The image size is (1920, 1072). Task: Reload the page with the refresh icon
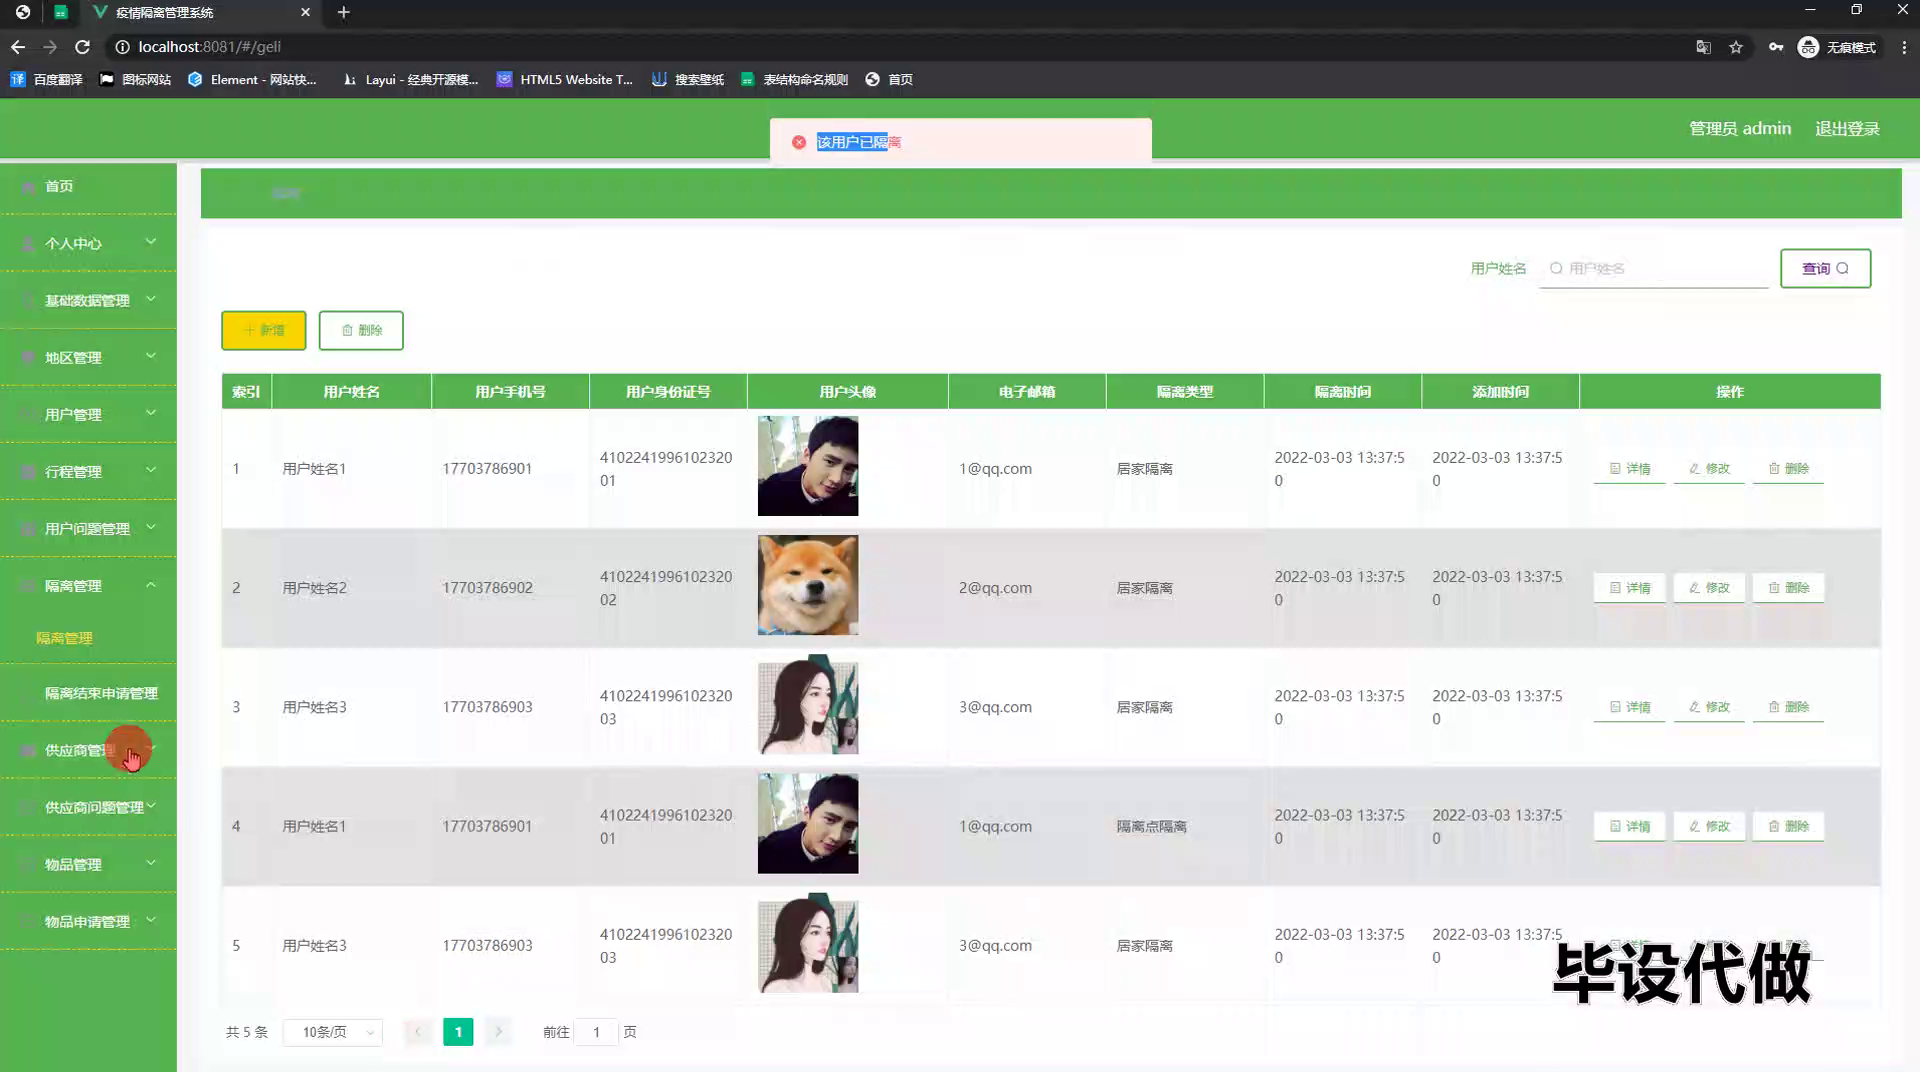(x=83, y=47)
